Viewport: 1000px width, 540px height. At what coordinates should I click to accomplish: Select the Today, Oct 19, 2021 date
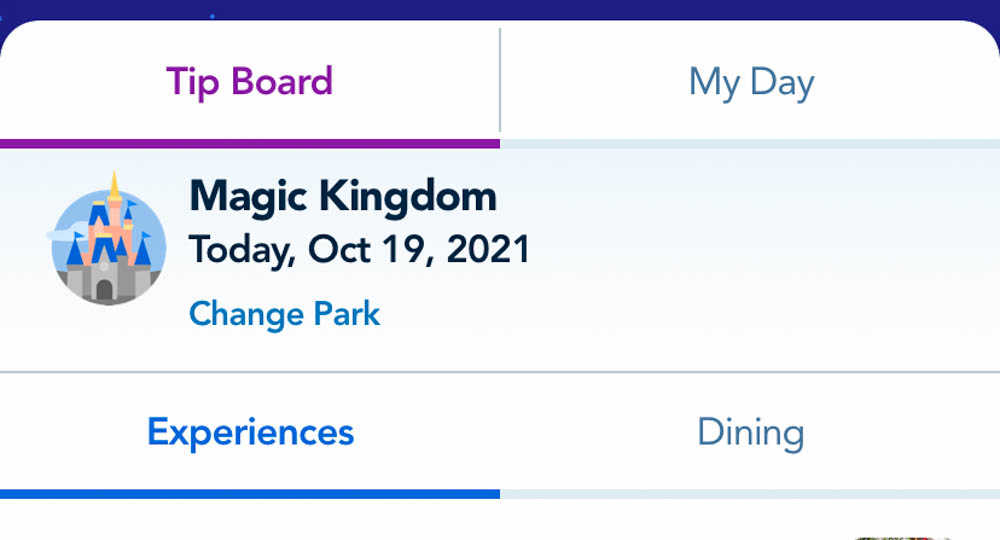click(x=359, y=249)
